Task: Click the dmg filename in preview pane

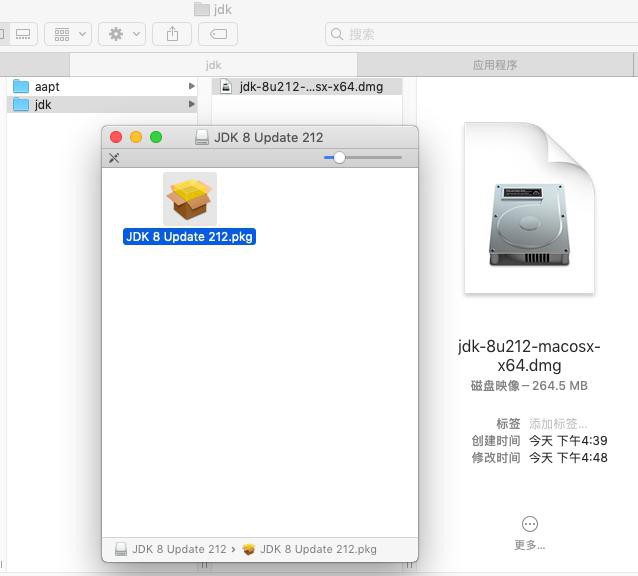Action: [x=529, y=356]
